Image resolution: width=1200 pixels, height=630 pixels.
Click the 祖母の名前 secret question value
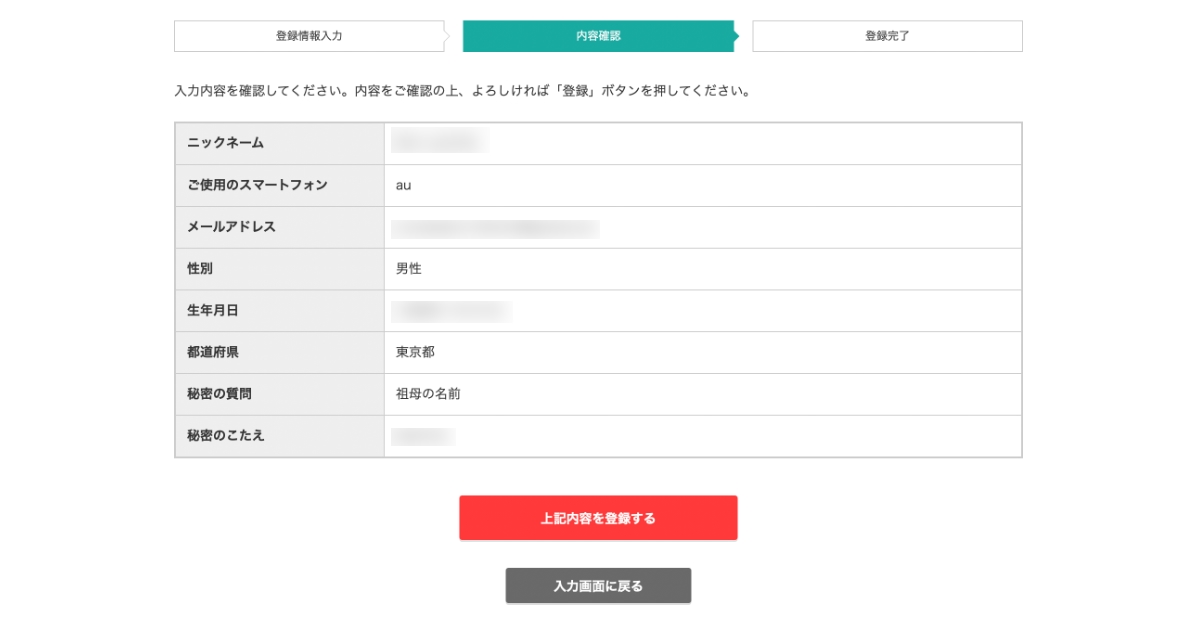428,394
